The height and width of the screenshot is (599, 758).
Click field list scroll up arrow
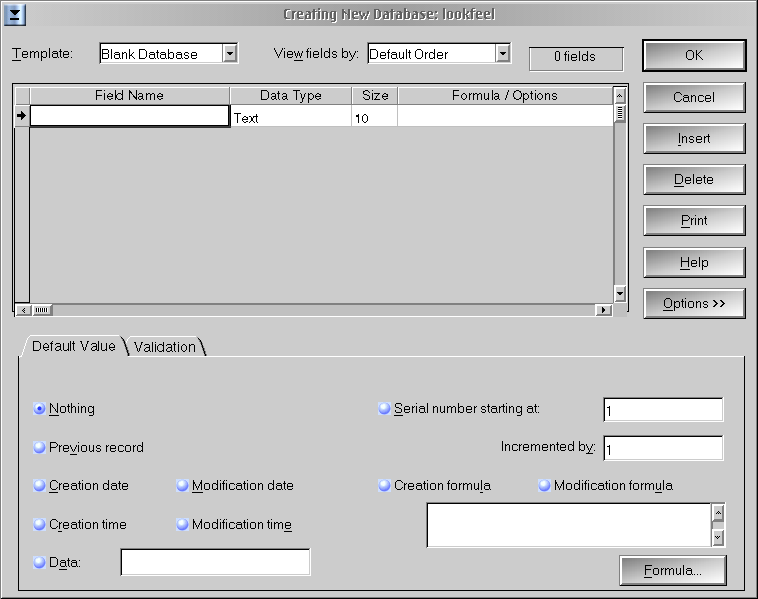(x=620, y=96)
